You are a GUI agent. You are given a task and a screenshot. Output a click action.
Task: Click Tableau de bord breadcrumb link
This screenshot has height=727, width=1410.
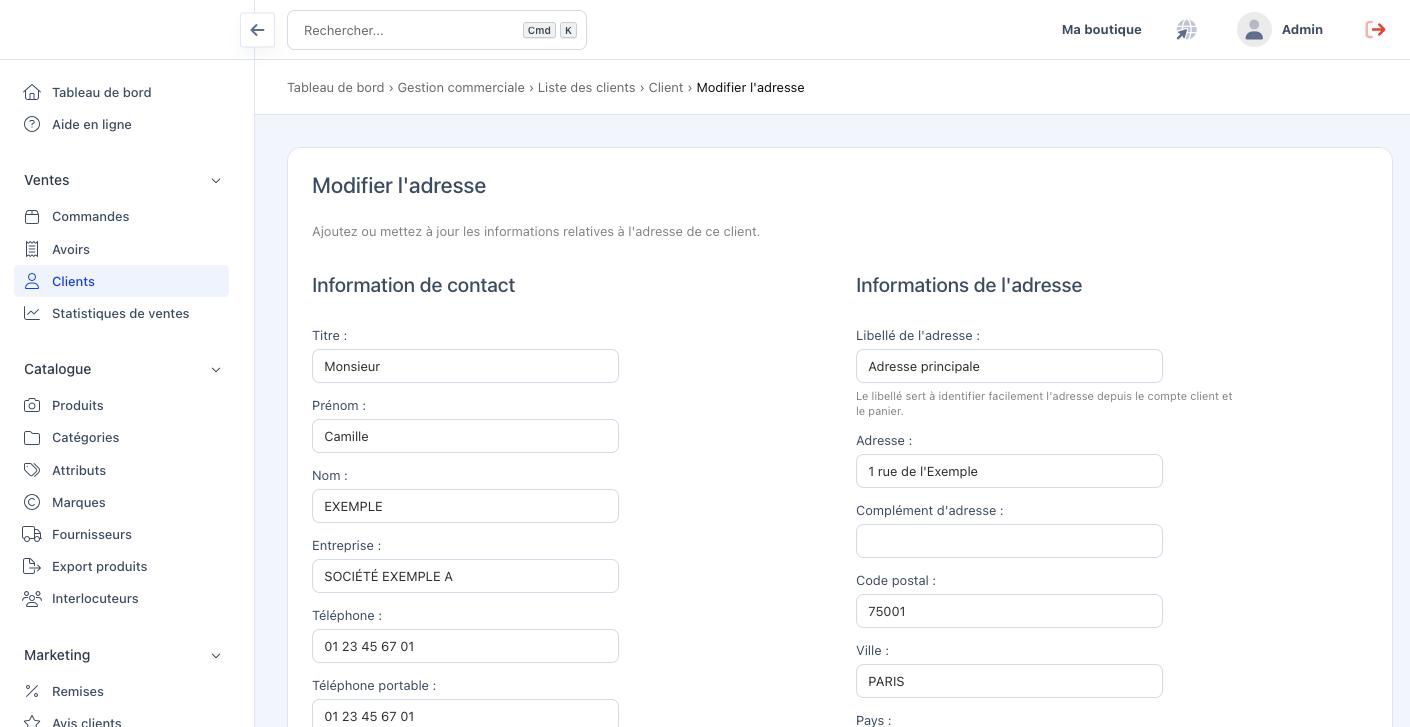click(x=335, y=88)
